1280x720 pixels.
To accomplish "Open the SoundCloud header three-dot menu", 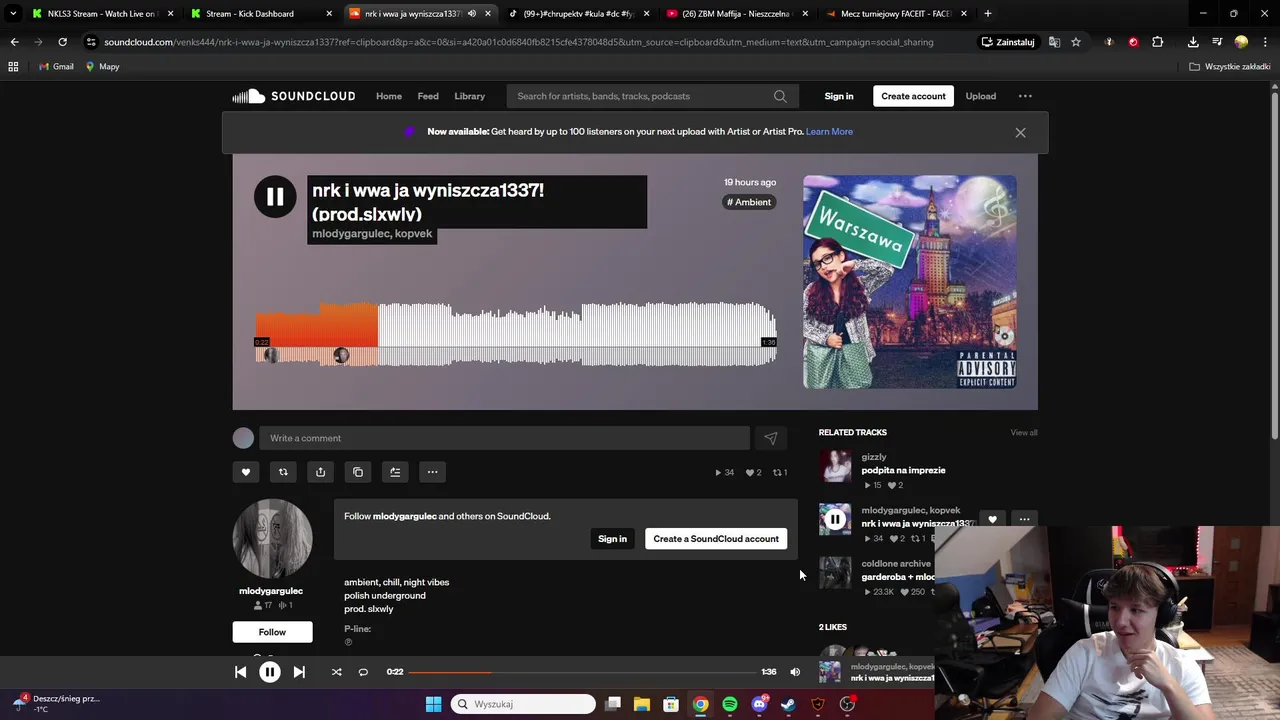I will click(x=1025, y=96).
